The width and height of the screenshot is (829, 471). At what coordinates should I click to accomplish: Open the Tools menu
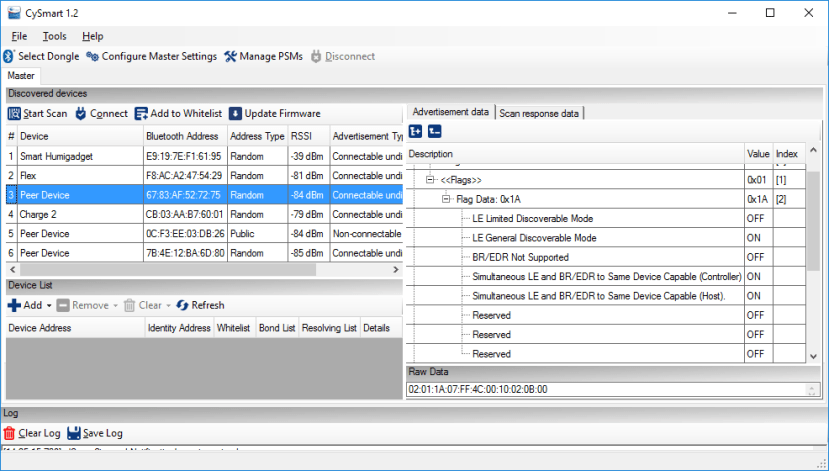click(54, 36)
